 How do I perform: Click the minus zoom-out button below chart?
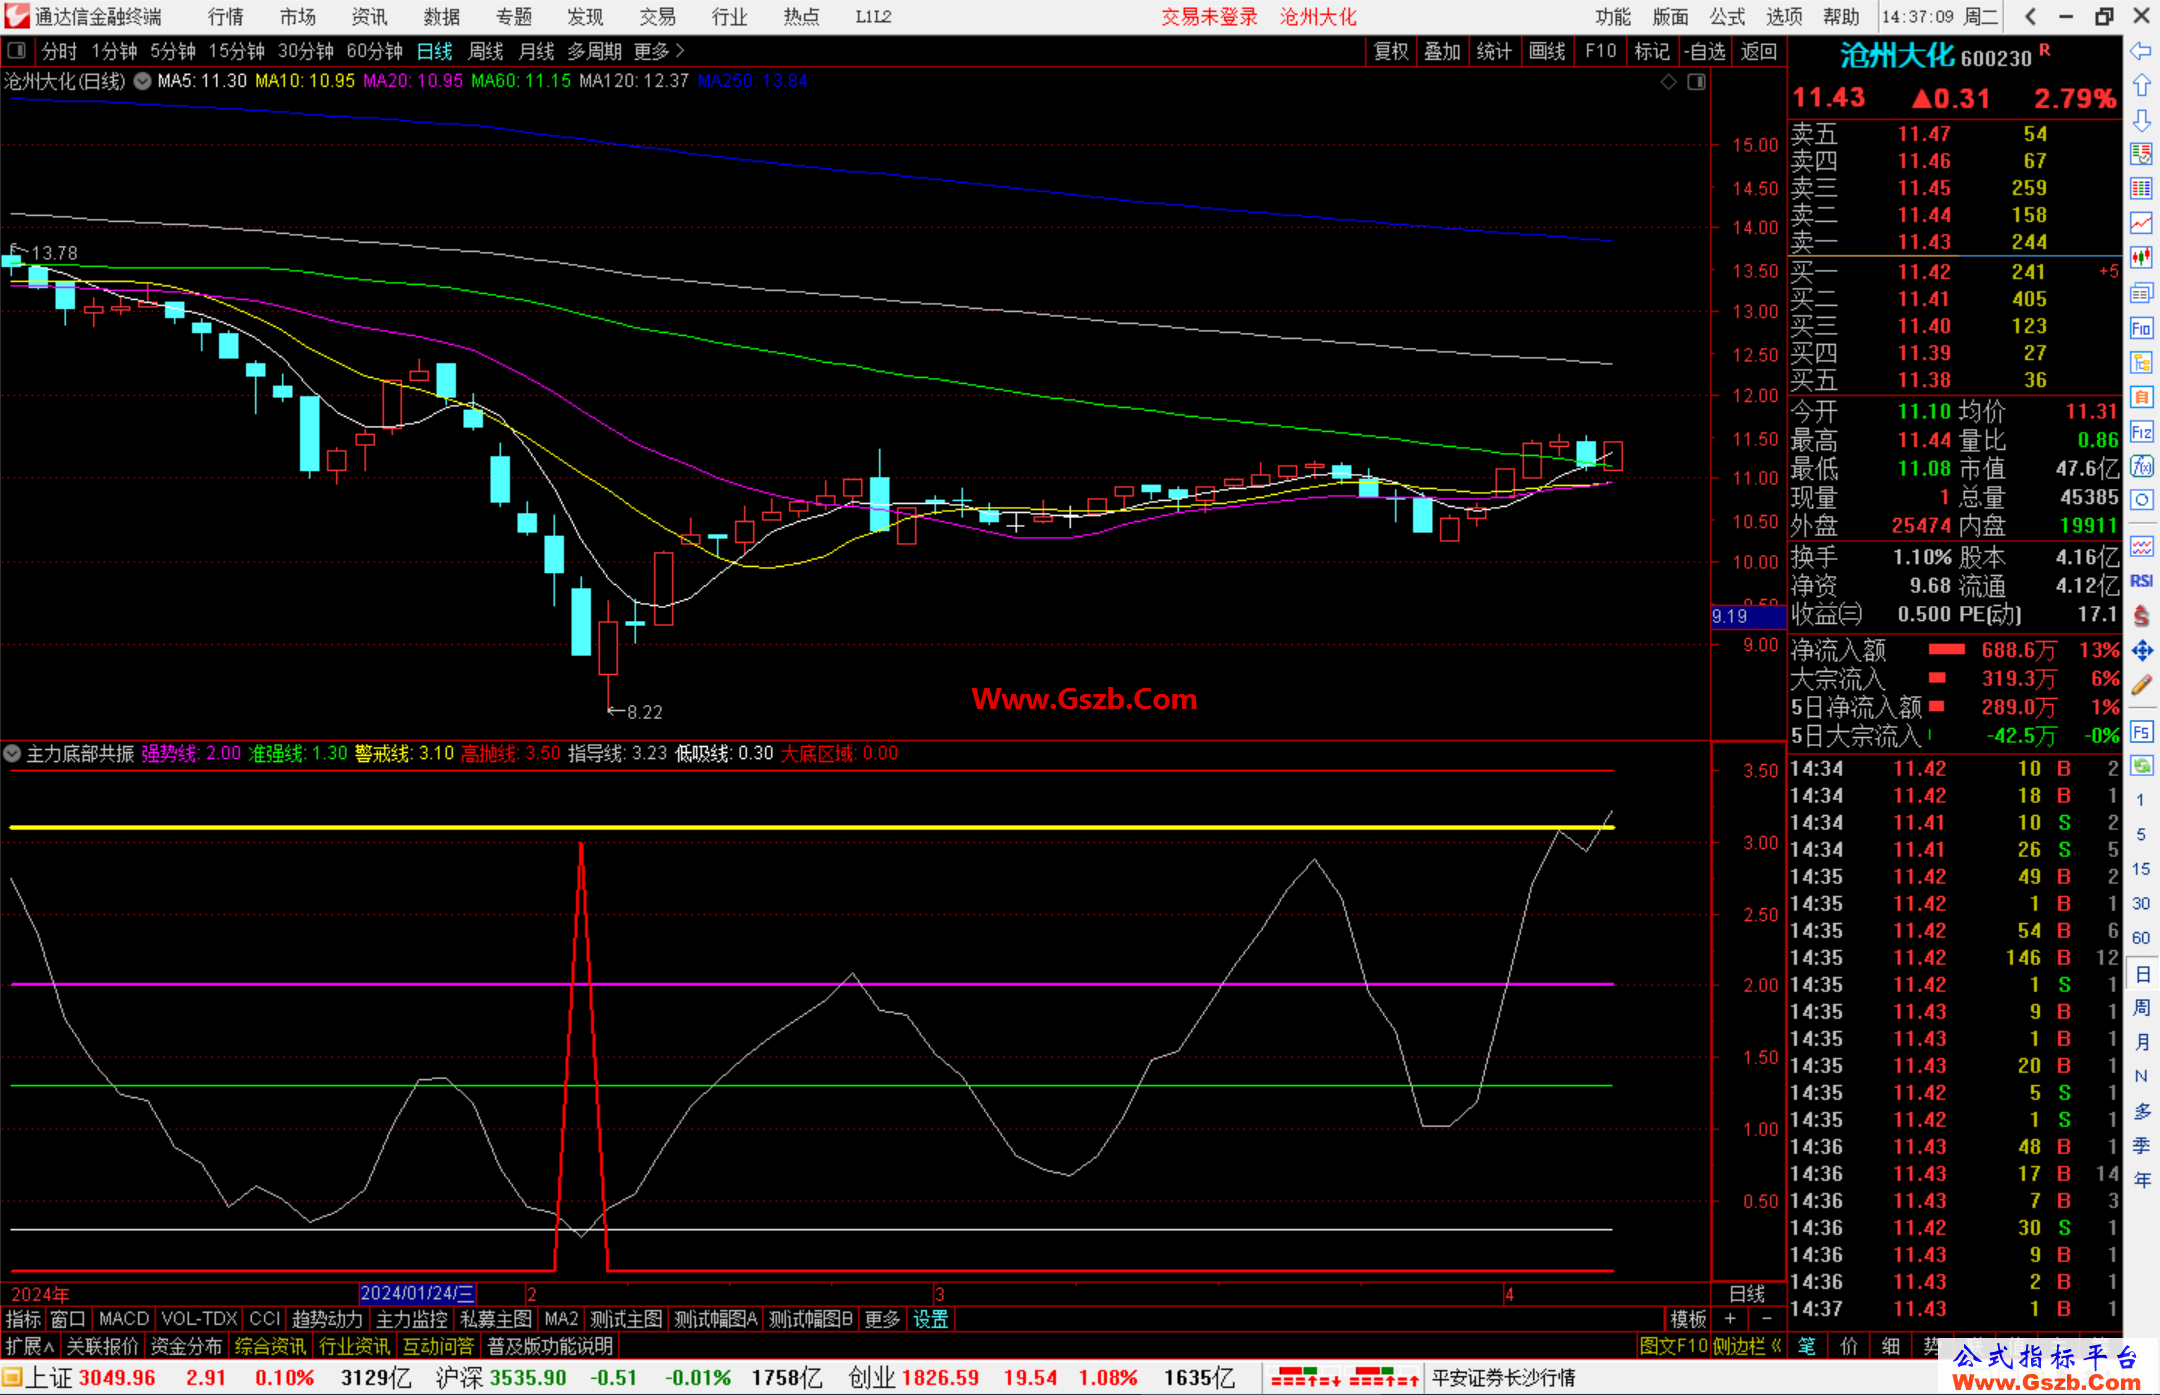(1767, 1319)
